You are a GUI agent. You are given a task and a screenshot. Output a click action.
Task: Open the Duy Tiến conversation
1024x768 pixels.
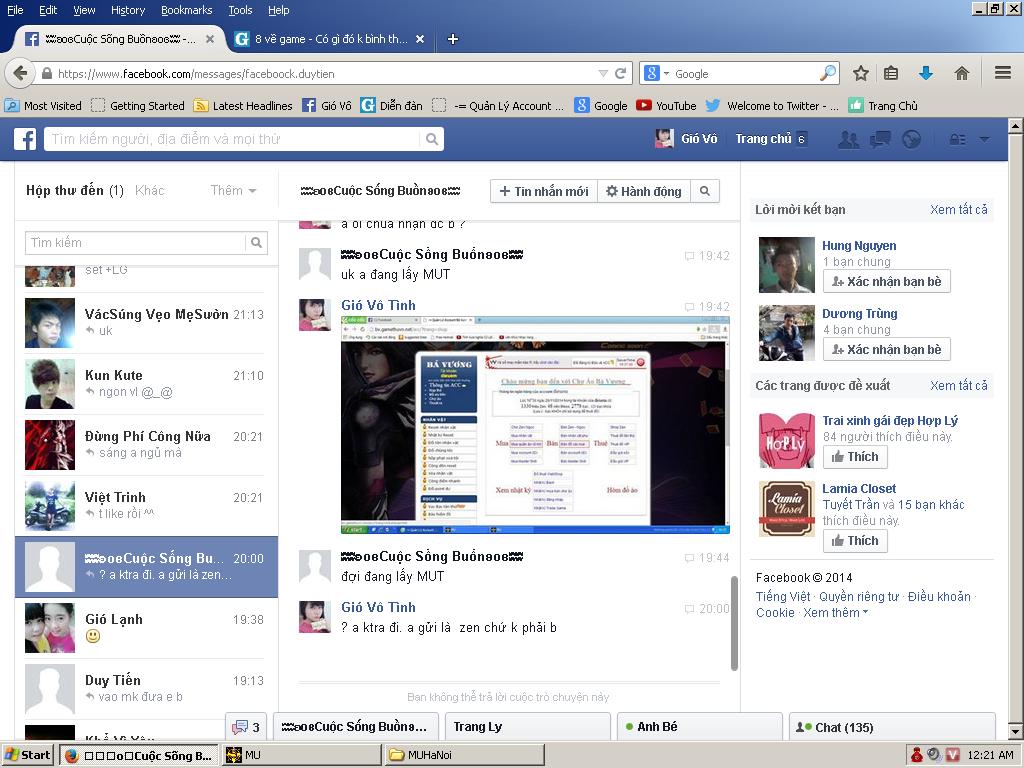[145, 689]
